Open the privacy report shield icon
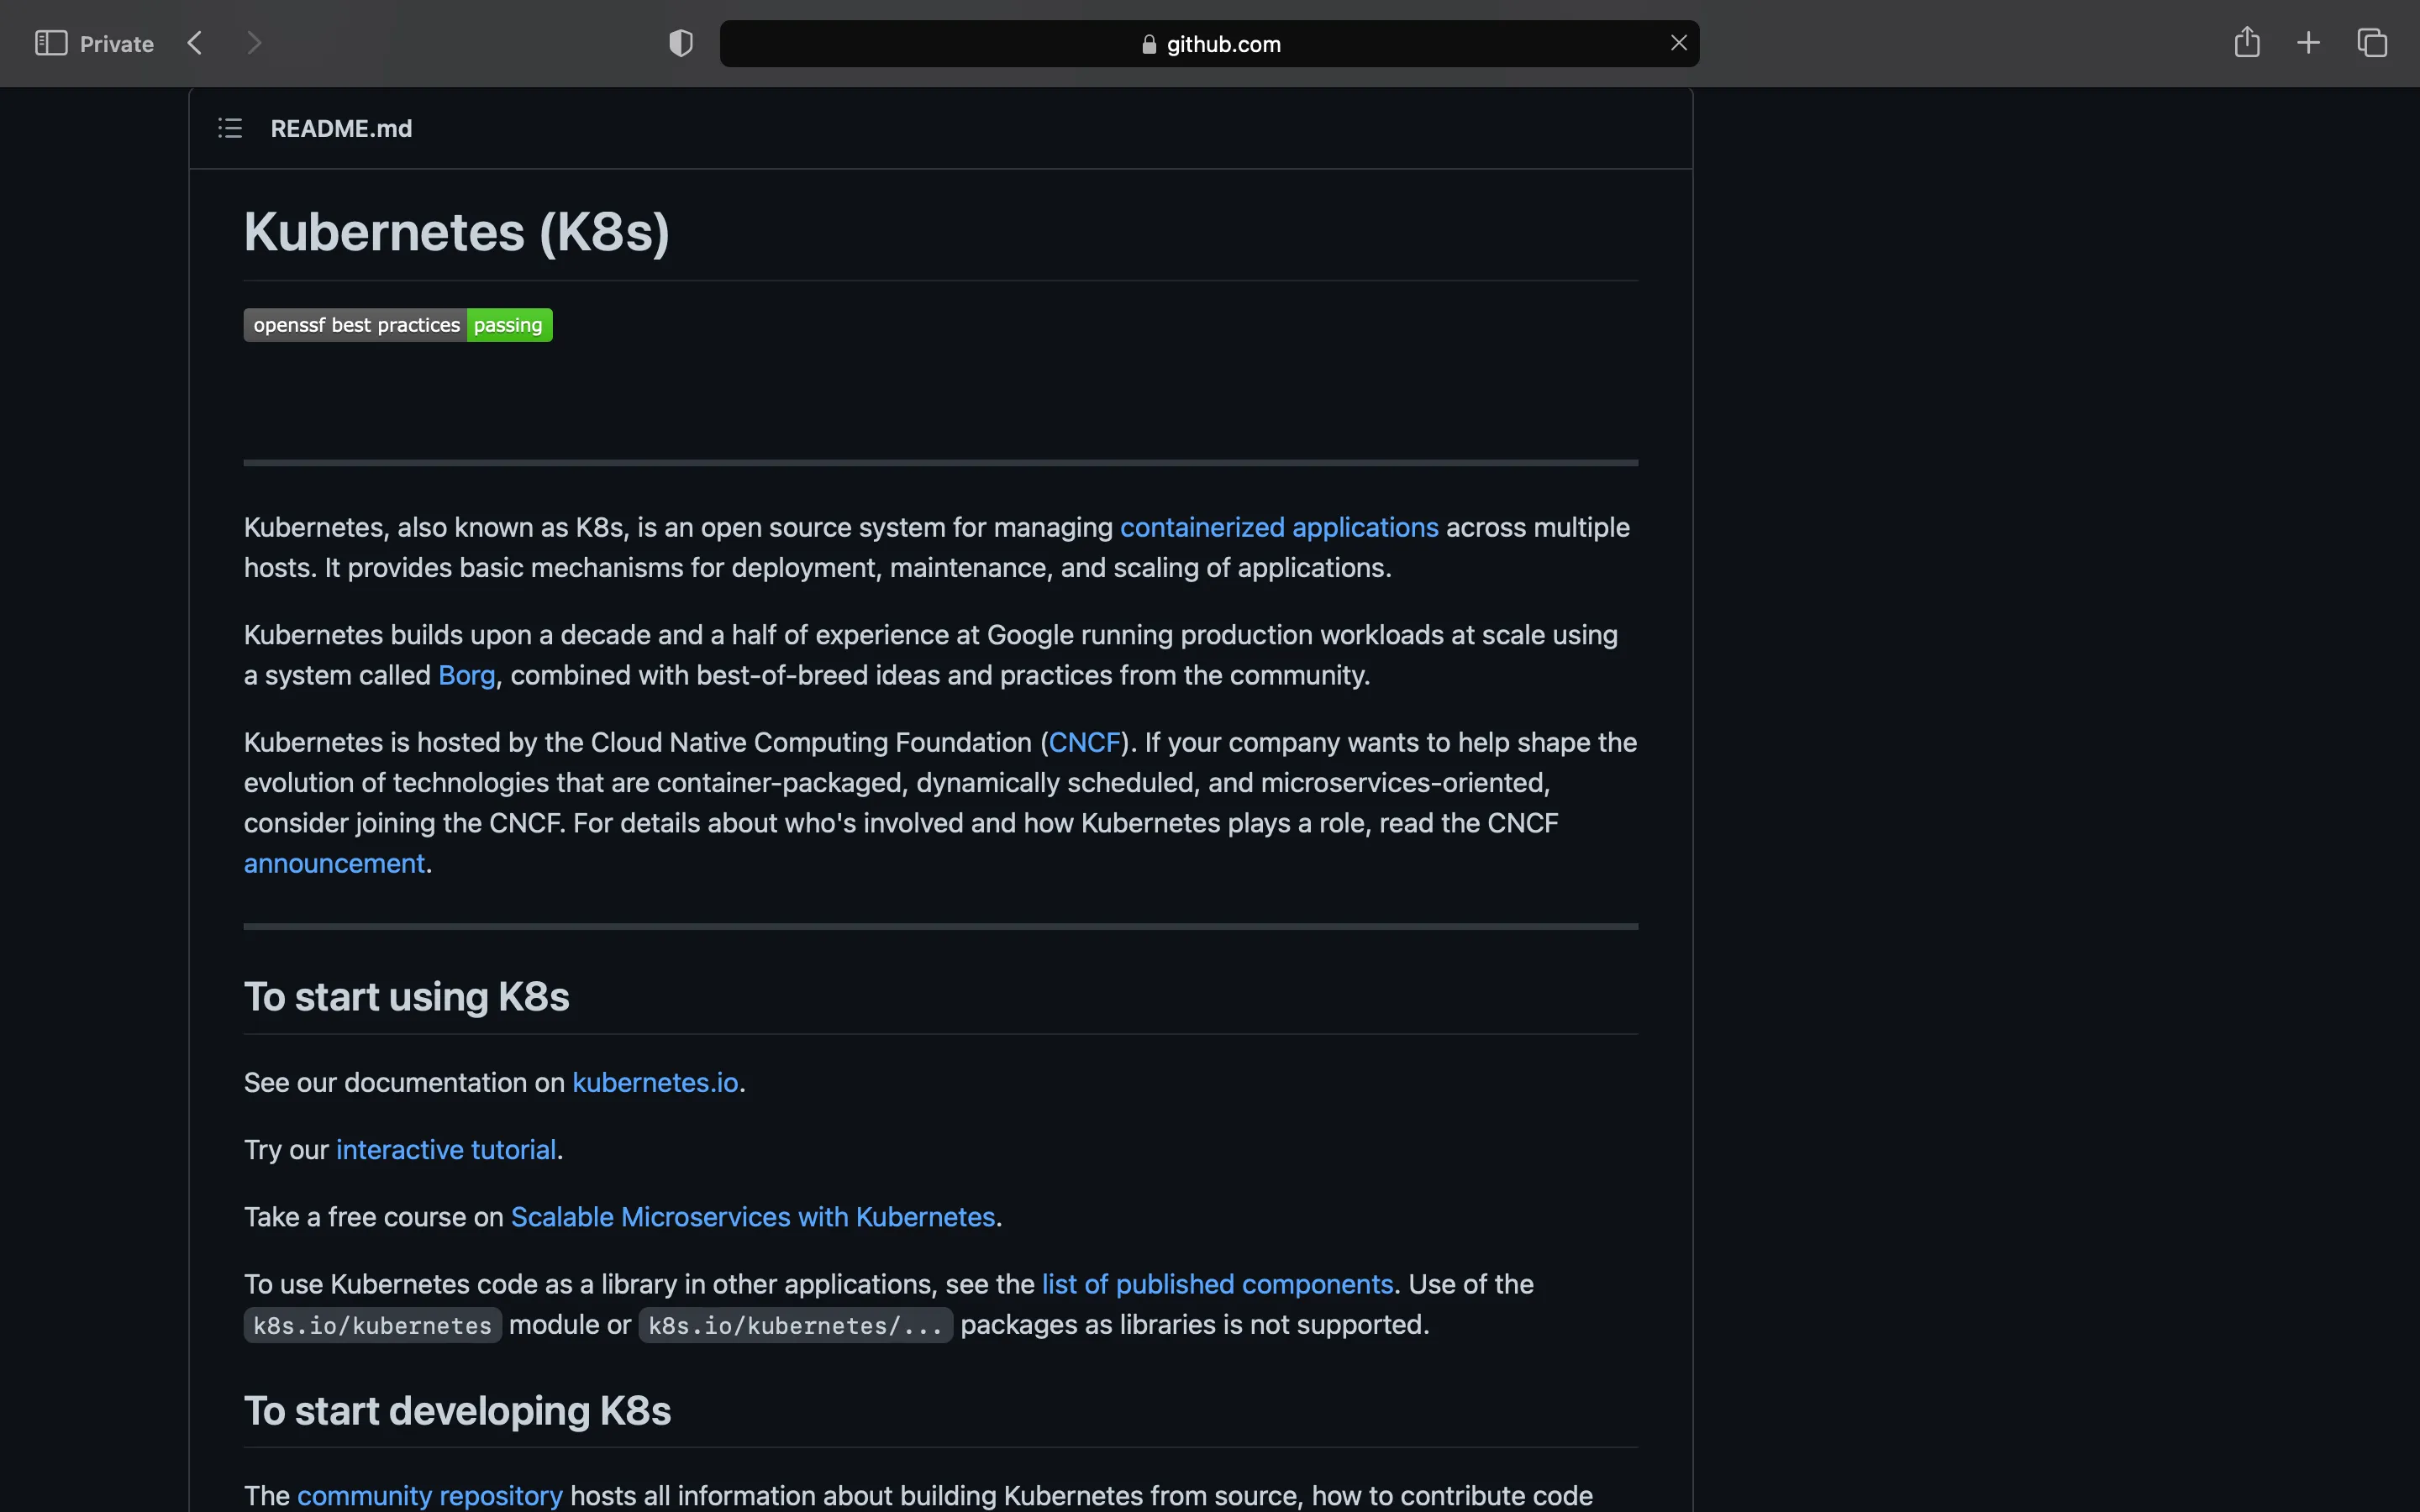The image size is (2420, 1512). pos(681,43)
